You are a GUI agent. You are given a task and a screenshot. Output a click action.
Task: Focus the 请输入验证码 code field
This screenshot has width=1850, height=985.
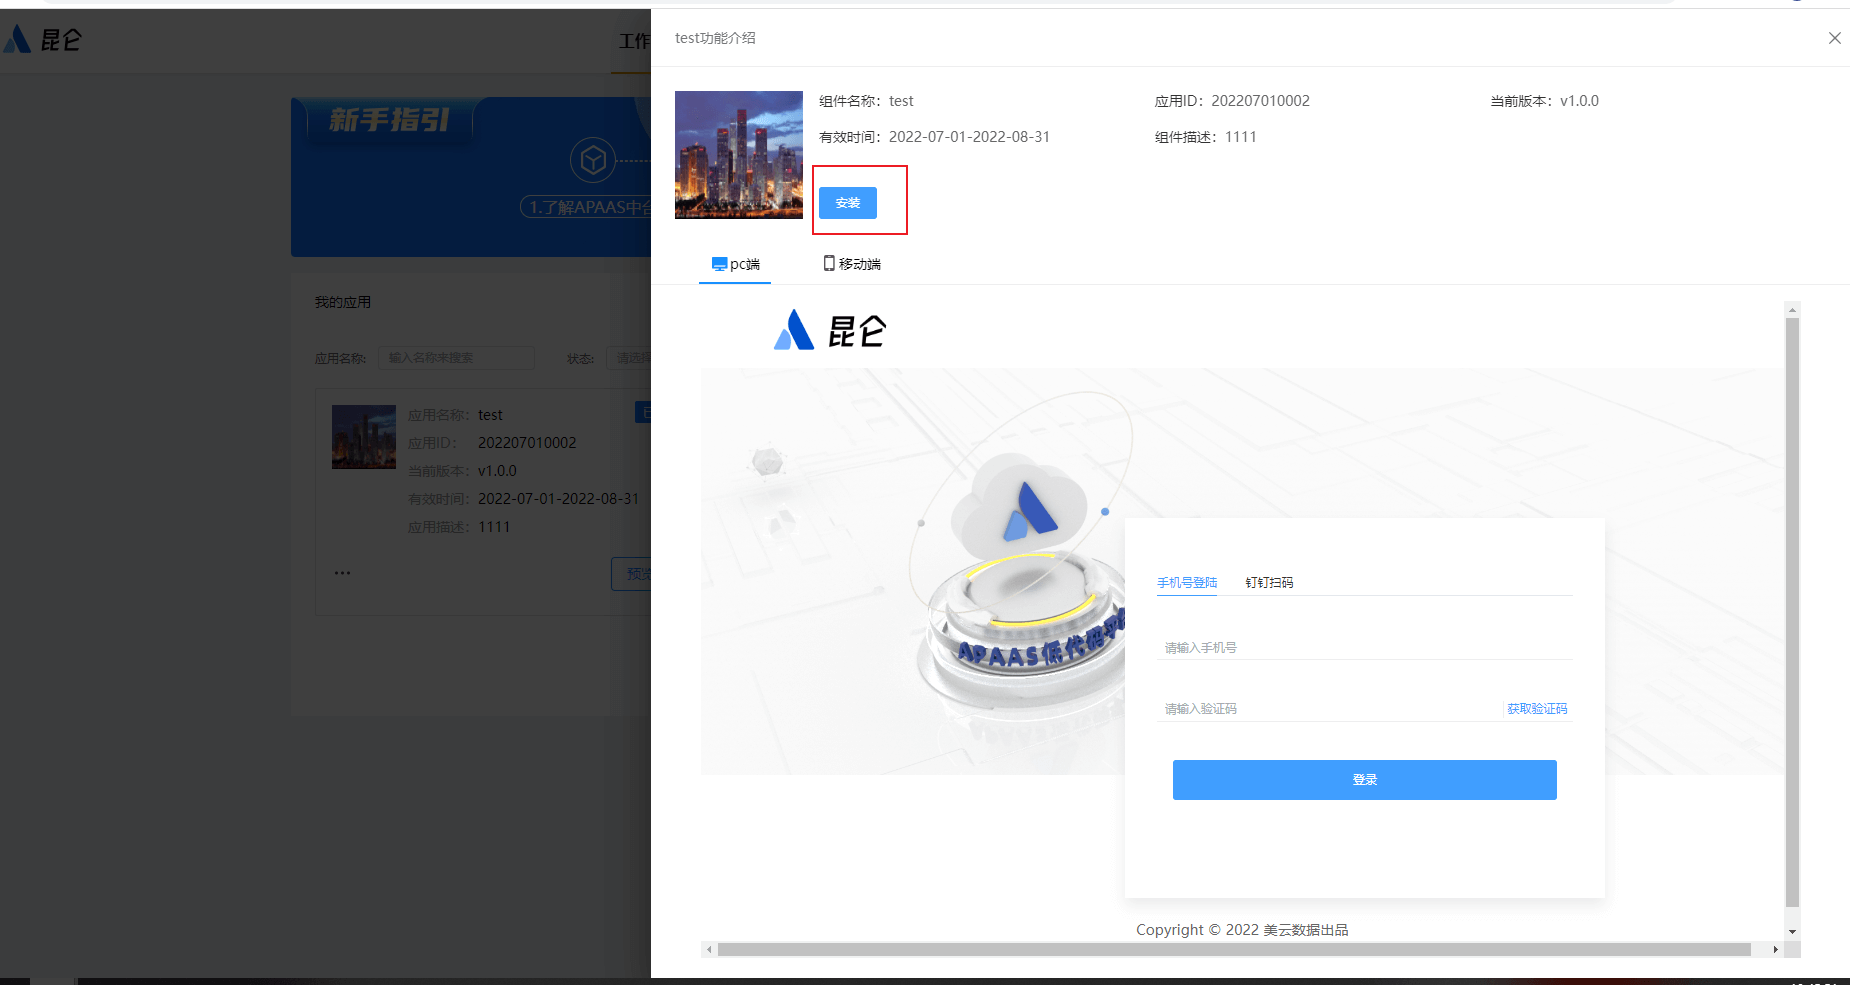(1330, 709)
